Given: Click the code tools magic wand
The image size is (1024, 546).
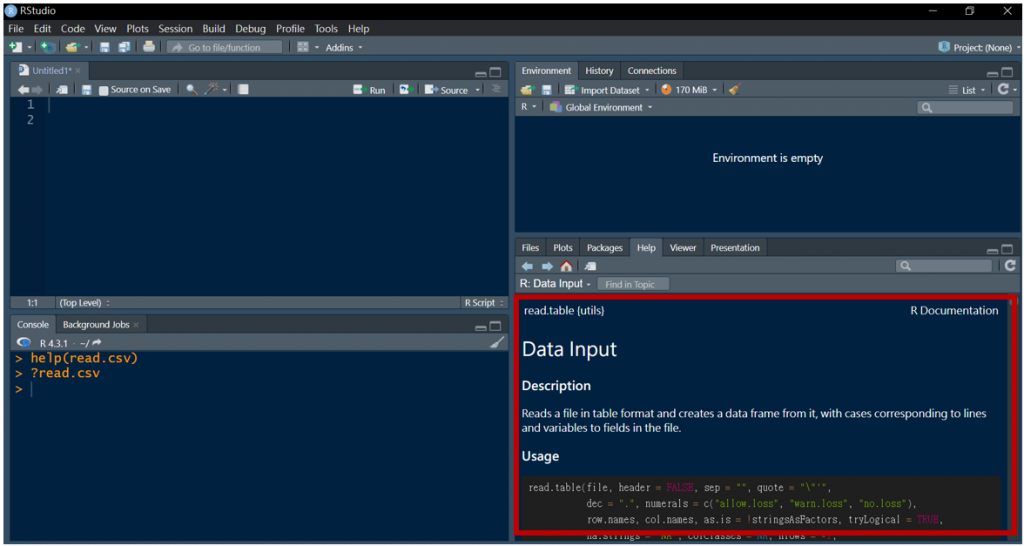Looking at the screenshot, I should (x=212, y=89).
